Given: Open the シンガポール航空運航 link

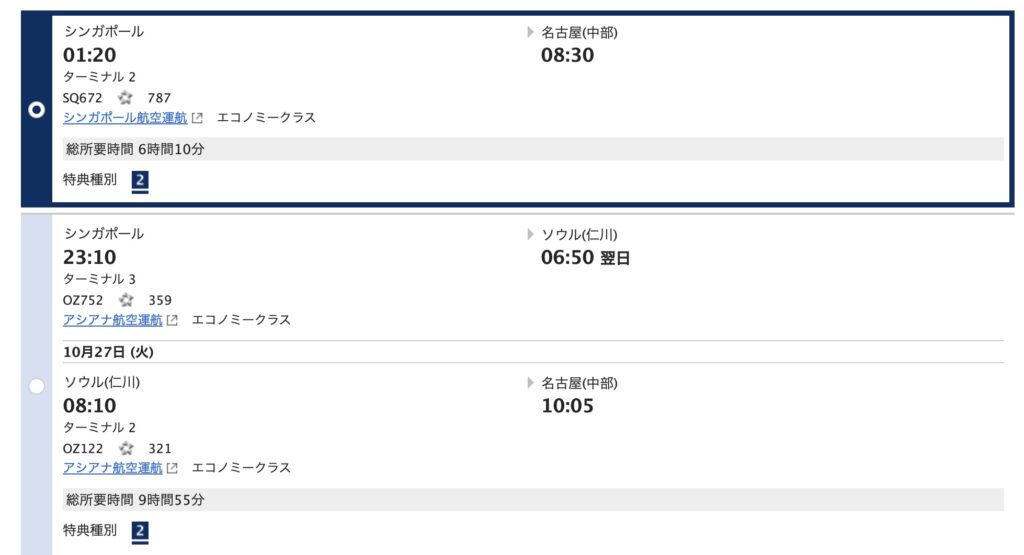Looking at the screenshot, I should (x=125, y=118).
